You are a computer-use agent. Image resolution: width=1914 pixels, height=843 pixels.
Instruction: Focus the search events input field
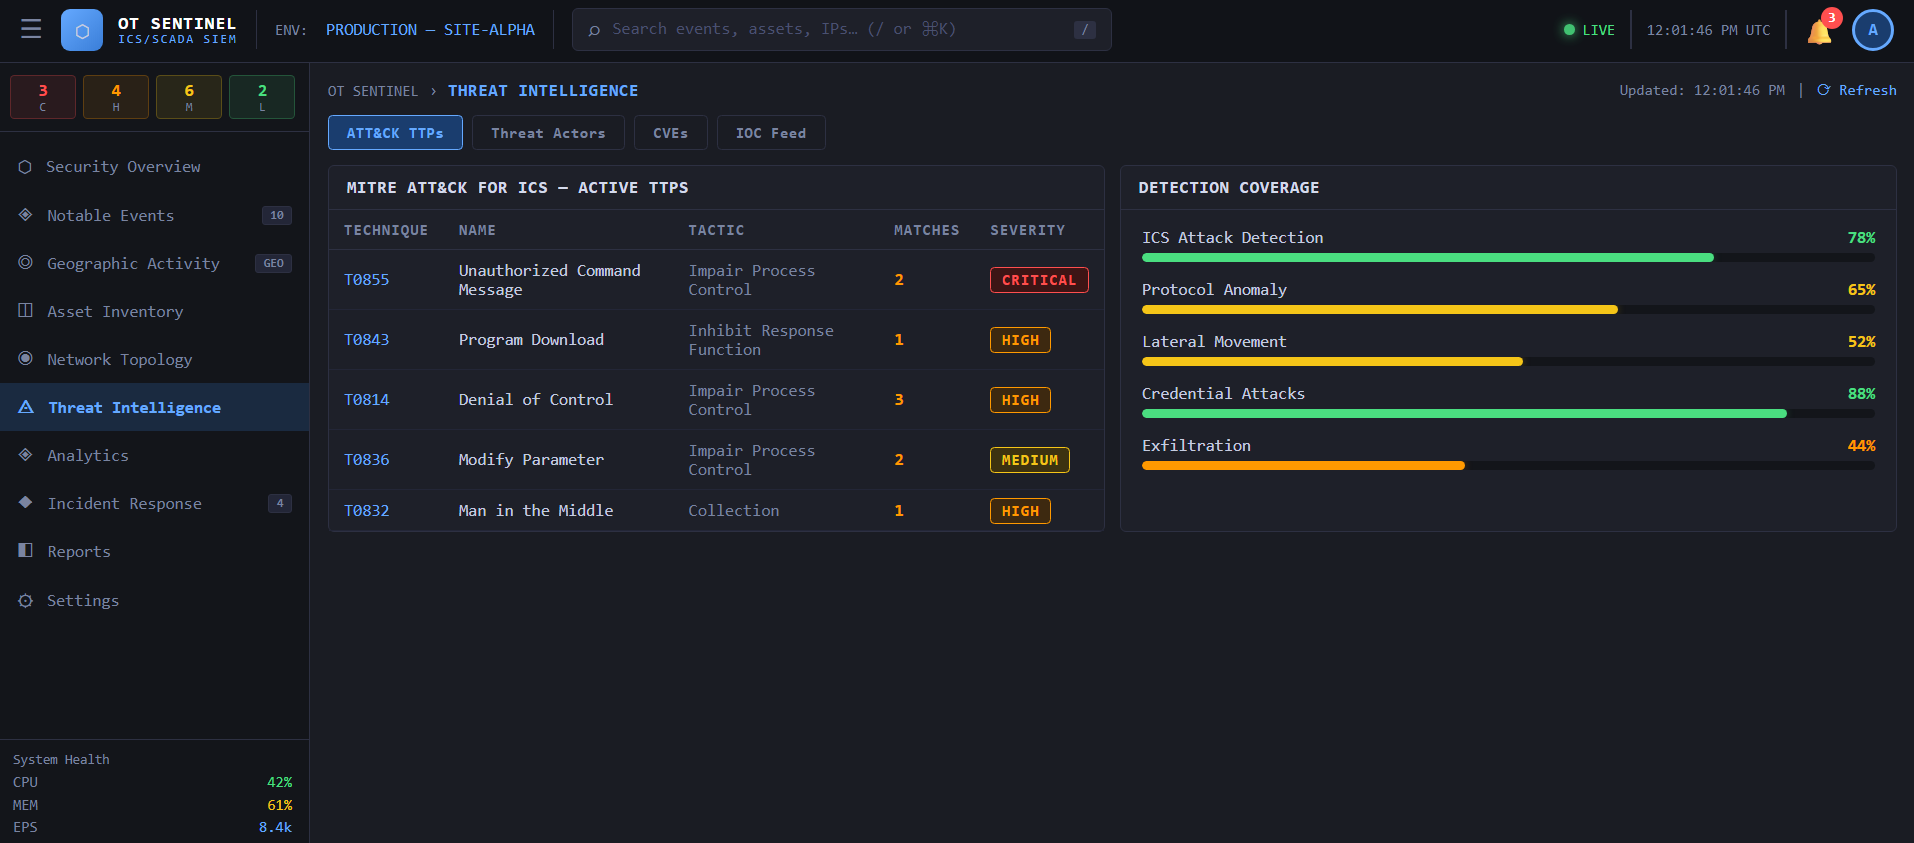pos(840,30)
